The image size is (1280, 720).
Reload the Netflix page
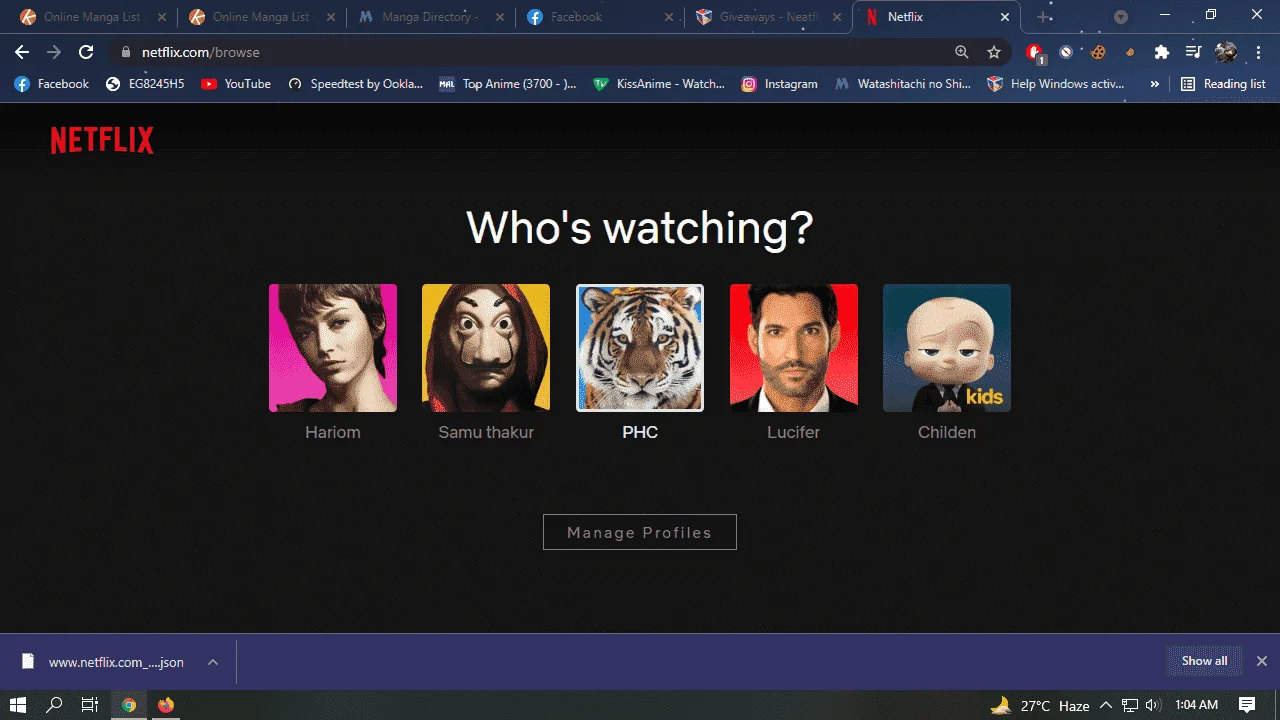86,52
